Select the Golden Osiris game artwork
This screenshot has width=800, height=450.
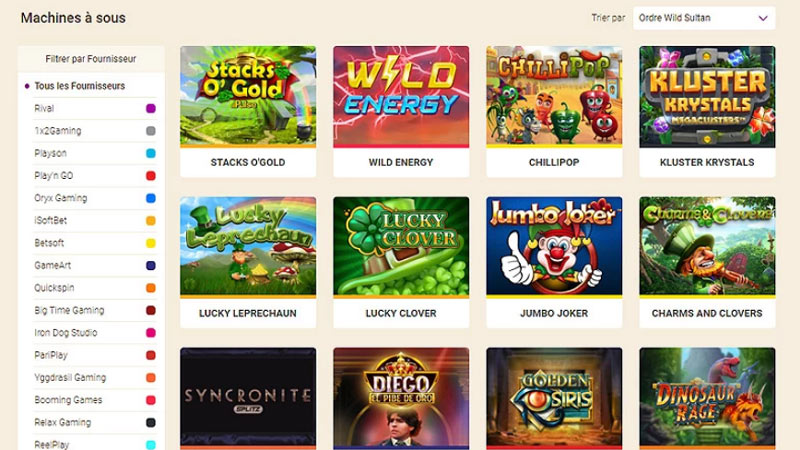tap(554, 397)
